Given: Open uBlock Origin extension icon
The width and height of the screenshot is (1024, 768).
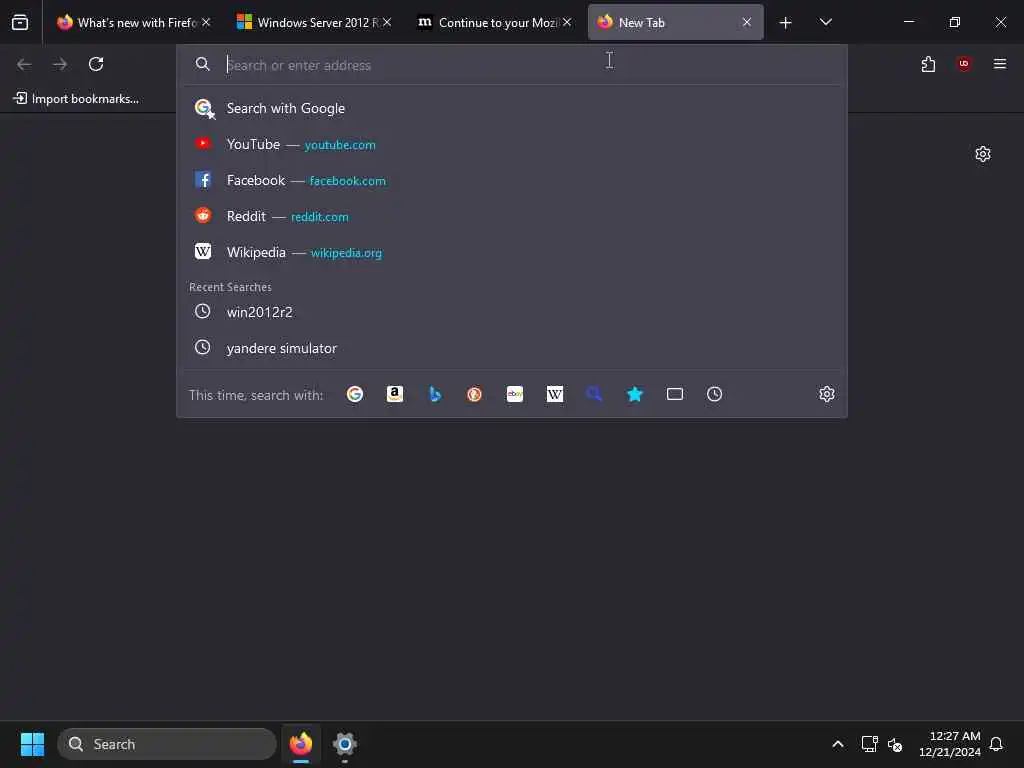Looking at the screenshot, I should pyautogui.click(x=964, y=64).
